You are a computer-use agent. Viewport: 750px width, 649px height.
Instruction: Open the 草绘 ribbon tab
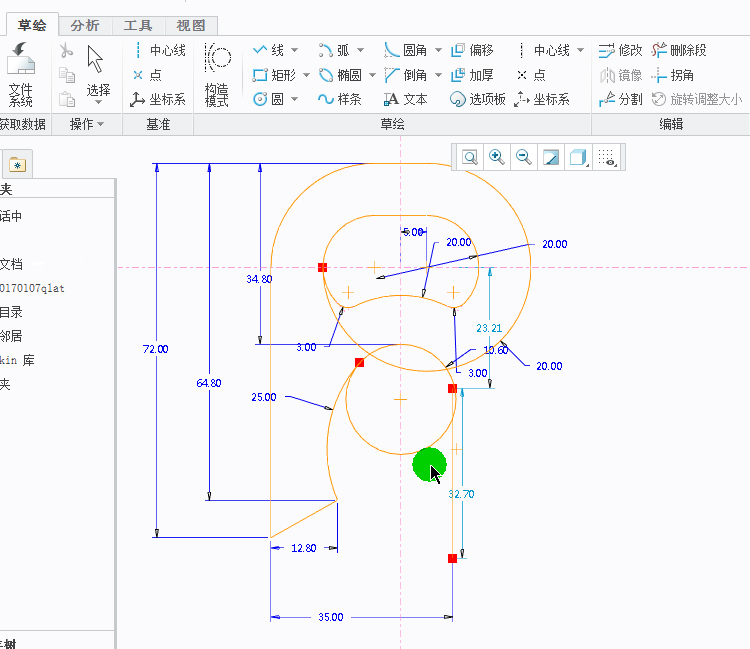point(32,25)
